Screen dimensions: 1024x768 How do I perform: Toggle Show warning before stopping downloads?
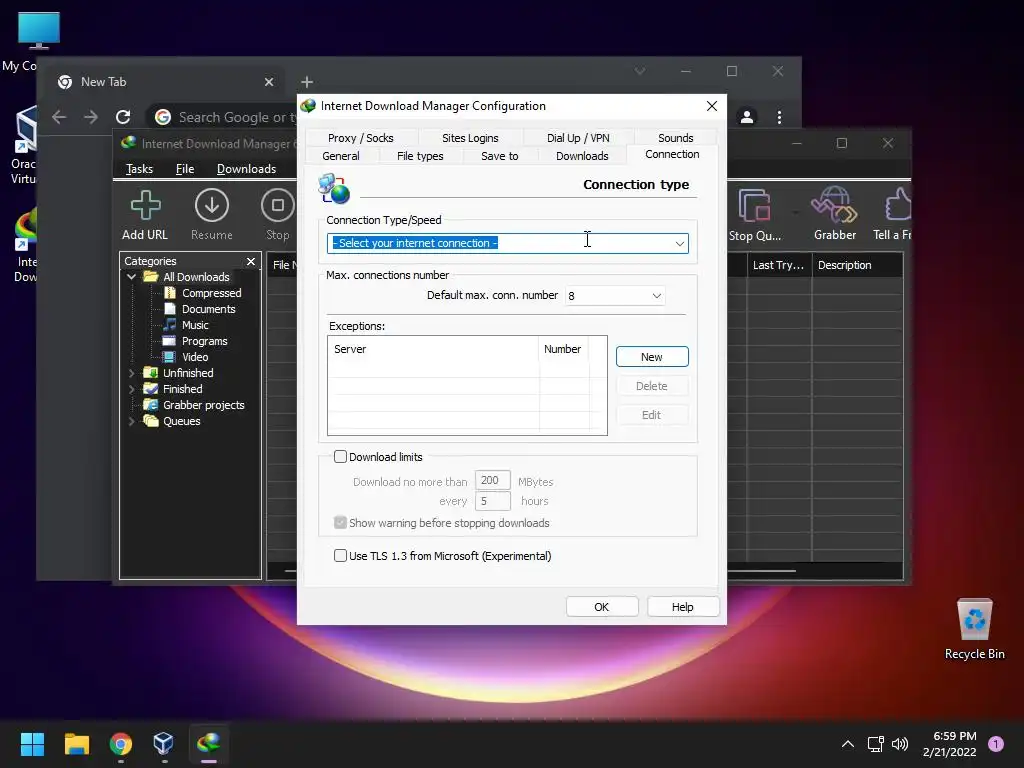(x=340, y=522)
